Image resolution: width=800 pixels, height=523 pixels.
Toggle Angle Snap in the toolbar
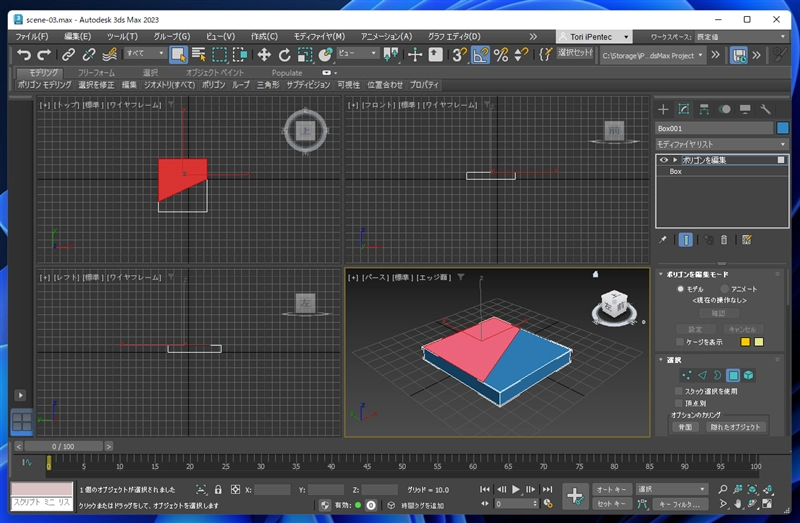pos(480,55)
